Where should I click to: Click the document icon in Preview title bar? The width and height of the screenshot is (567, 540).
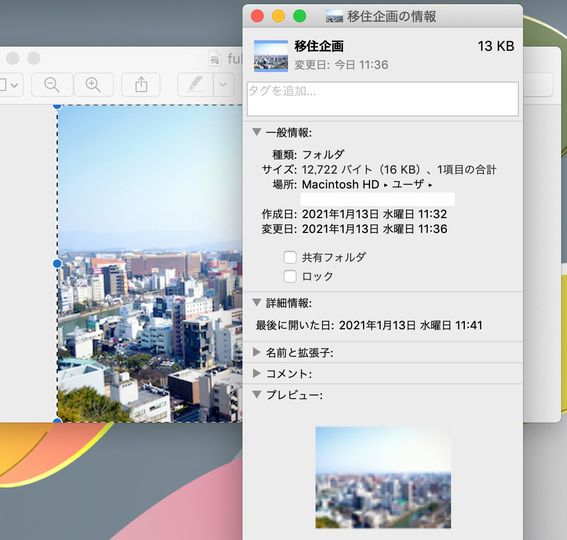215,58
